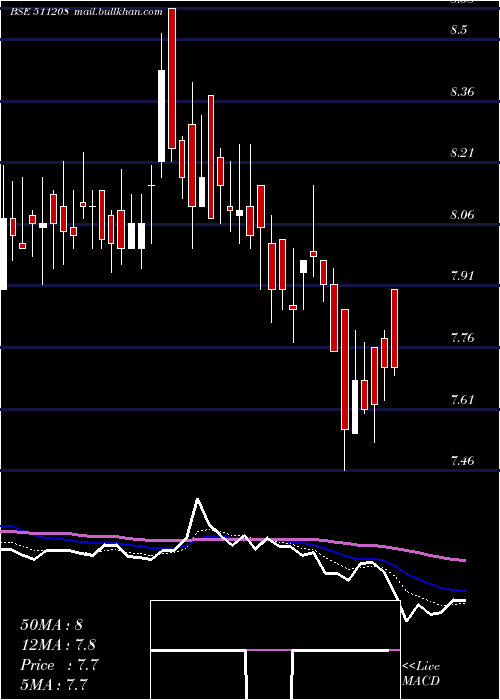500x700 pixels.
Task: Click the 7.61 price axis label
Action: [x=462, y=399]
